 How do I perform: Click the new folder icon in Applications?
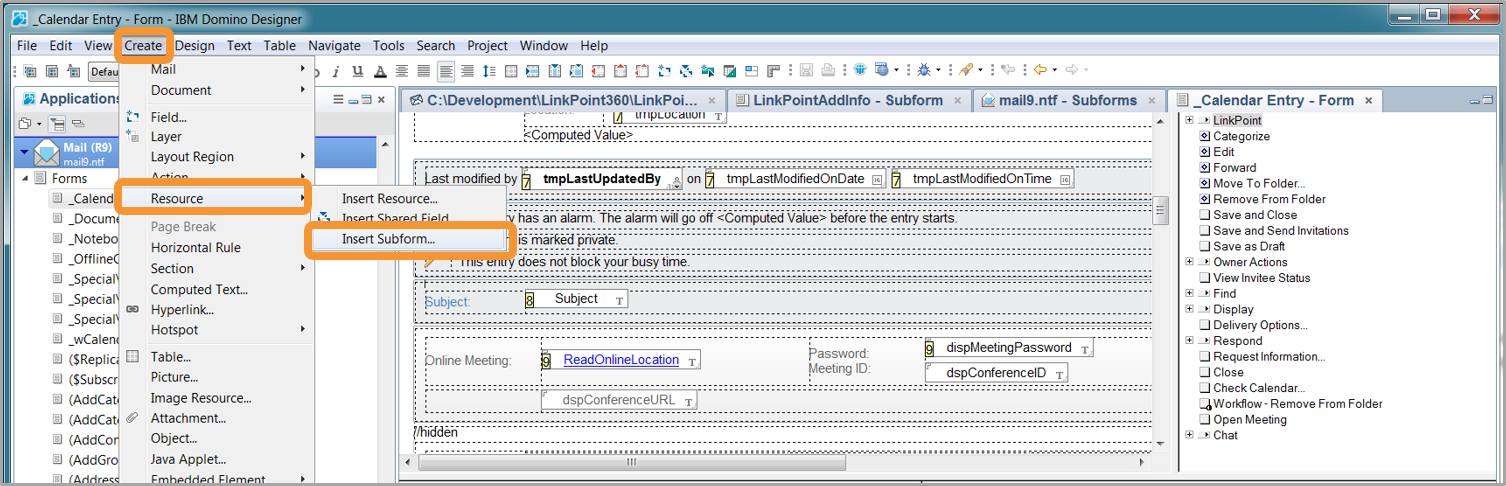tap(25, 123)
